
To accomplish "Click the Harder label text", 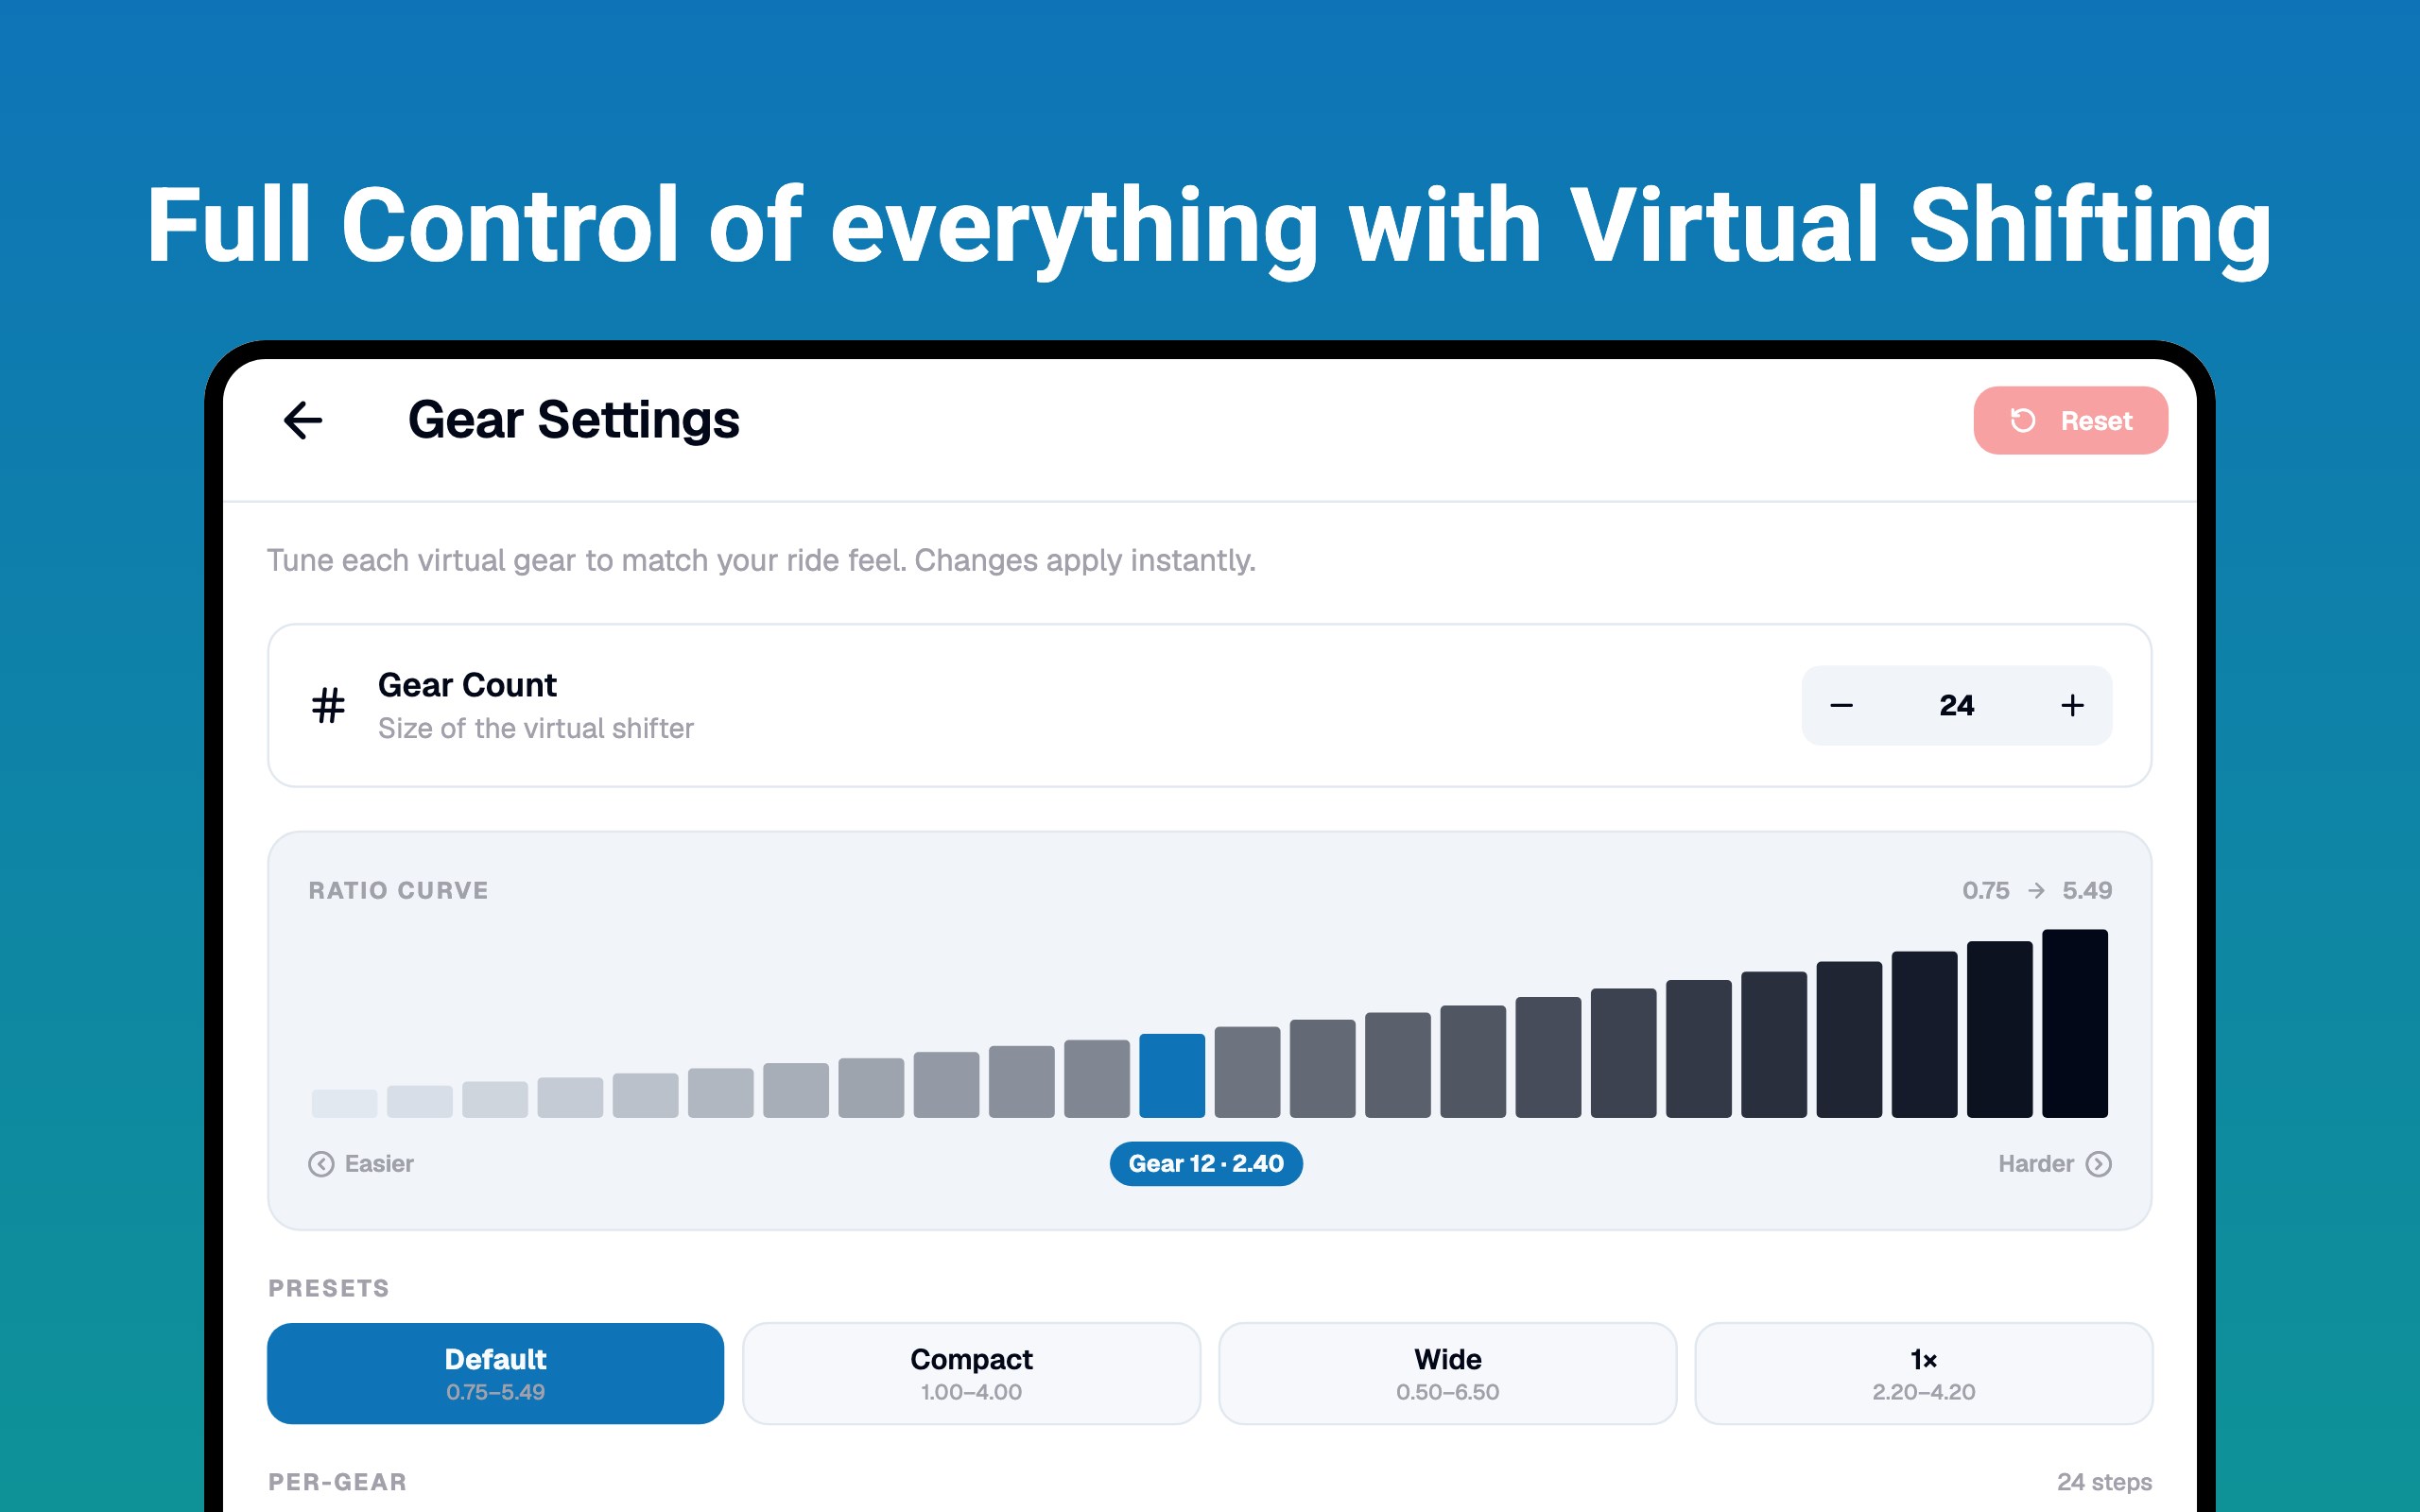I will (2036, 1164).
